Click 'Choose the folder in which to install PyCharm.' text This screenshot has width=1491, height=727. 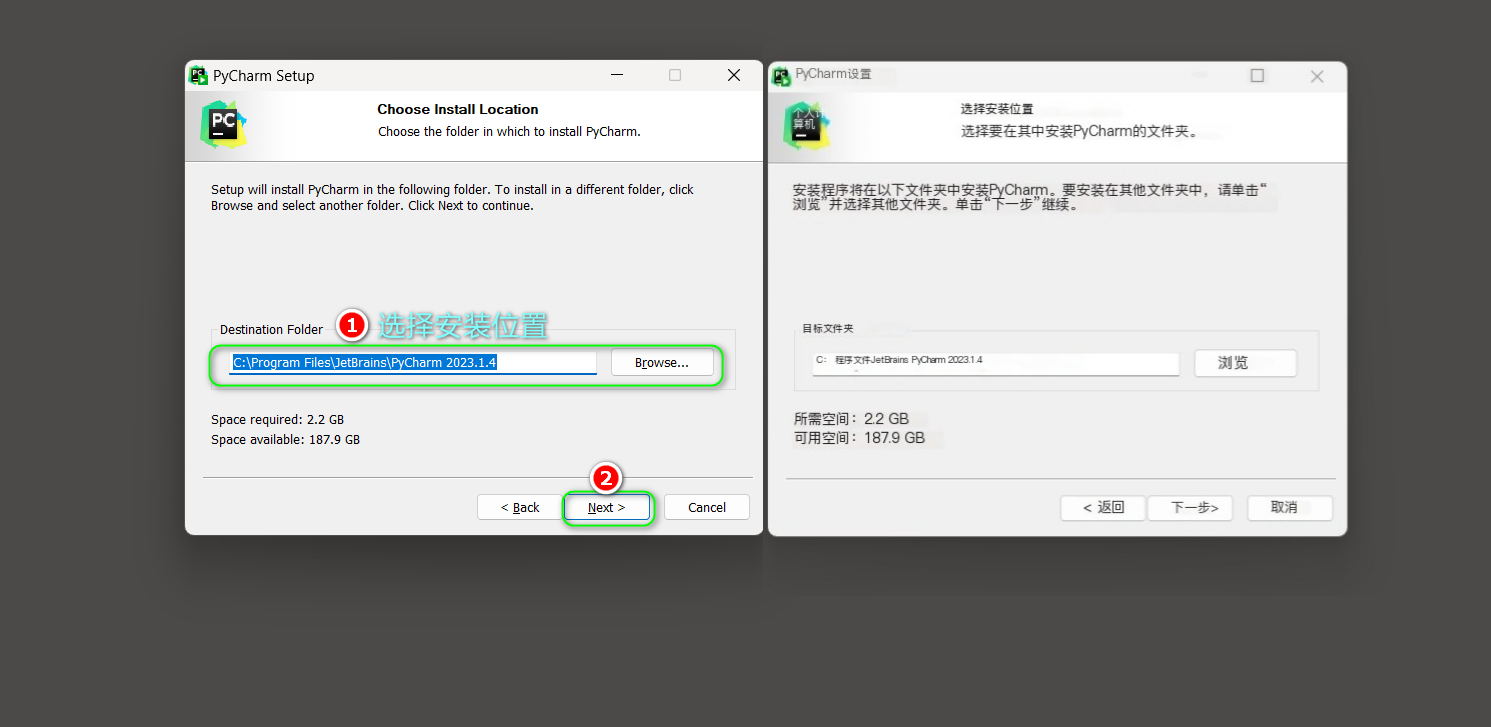point(509,131)
